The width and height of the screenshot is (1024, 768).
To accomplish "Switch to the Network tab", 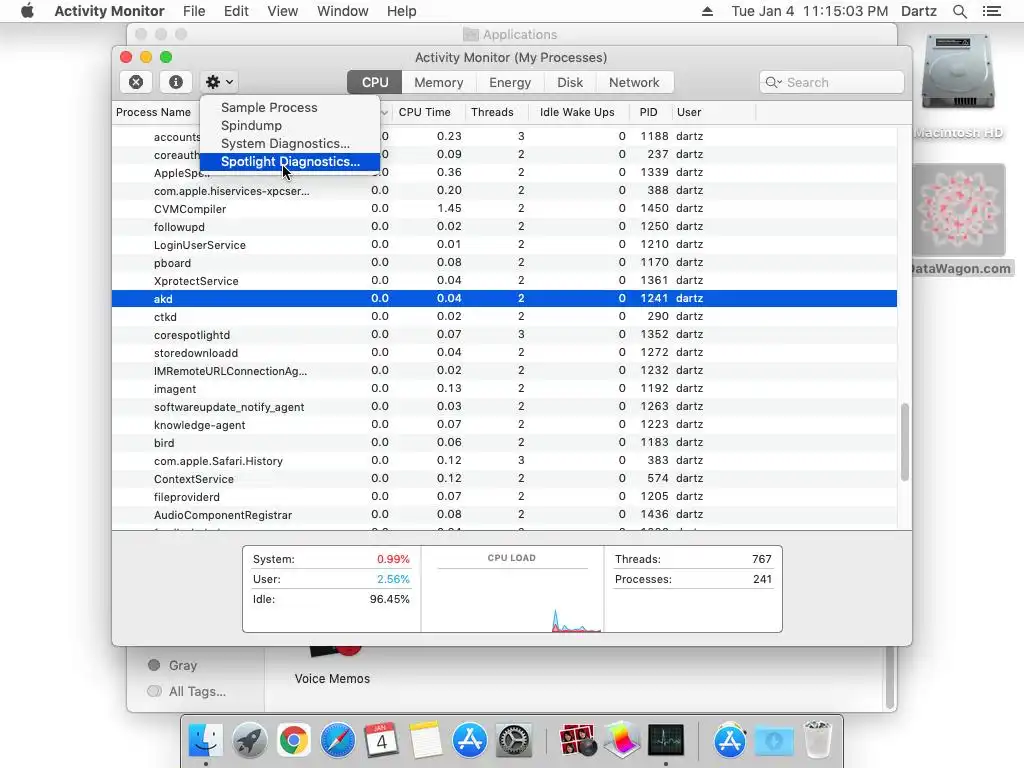I will (x=634, y=82).
